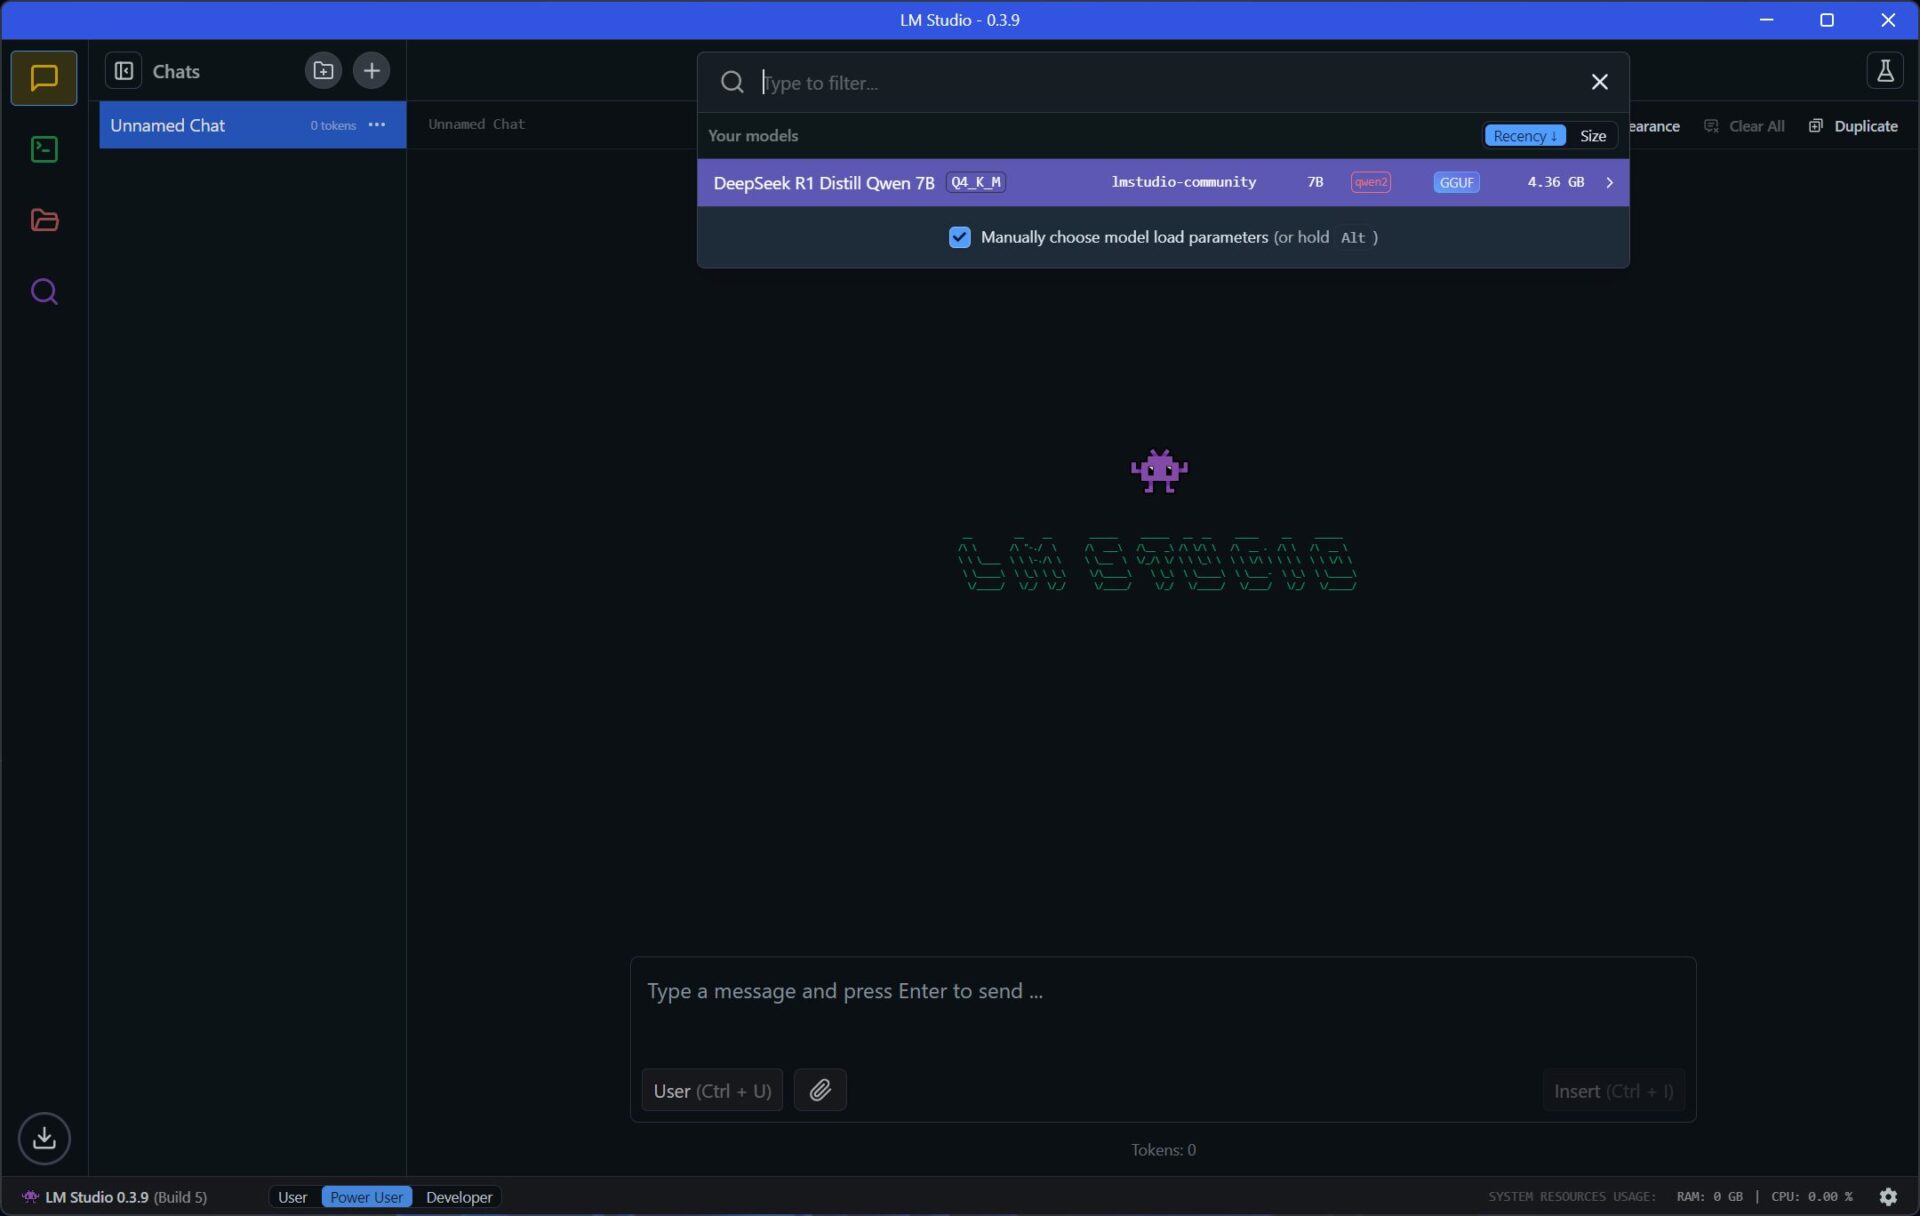
Task: Switch to Power User mode
Action: pos(366,1197)
